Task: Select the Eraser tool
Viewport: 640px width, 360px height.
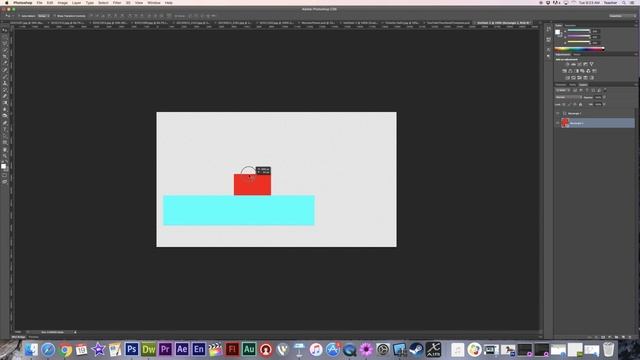Action: pyautogui.click(x=5, y=96)
